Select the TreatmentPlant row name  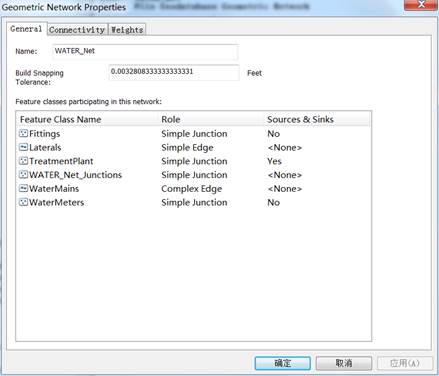click(x=61, y=161)
